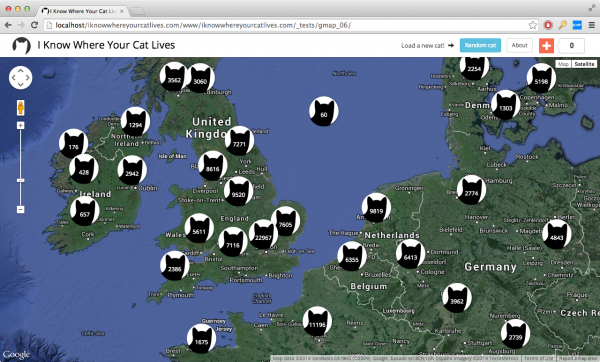Click the map pan navigation control
Image resolution: width=600 pixels, height=362 pixels.
[x=21, y=78]
